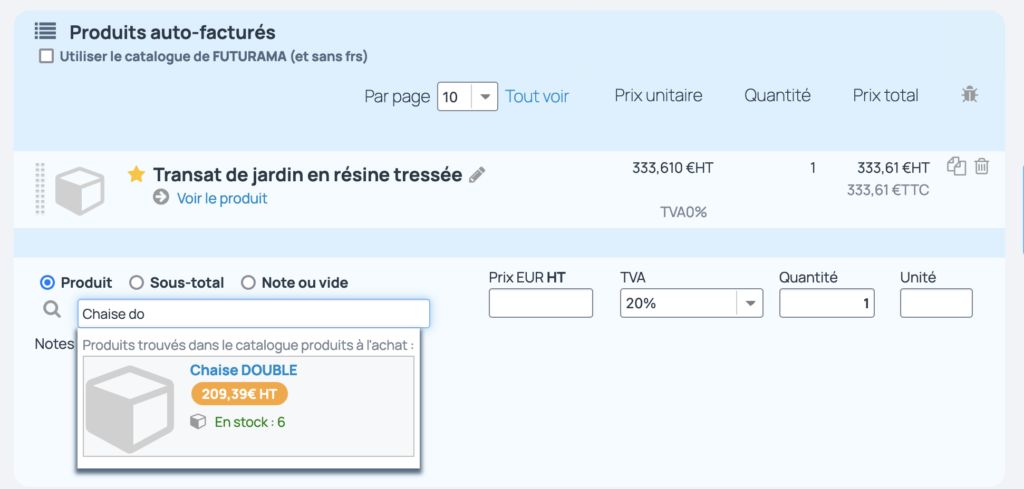The width and height of the screenshot is (1024, 489).
Task: Click the Tout voir link
Action: click(537, 97)
